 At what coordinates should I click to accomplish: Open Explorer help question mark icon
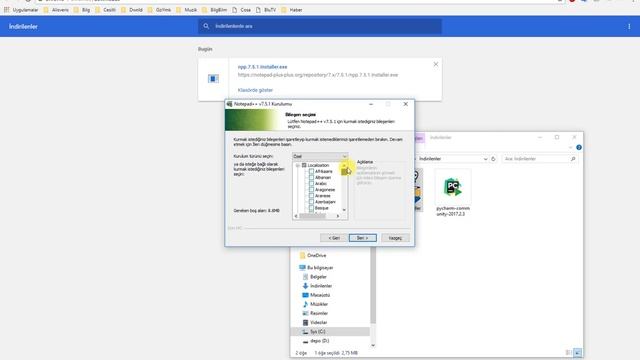[x=579, y=147]
